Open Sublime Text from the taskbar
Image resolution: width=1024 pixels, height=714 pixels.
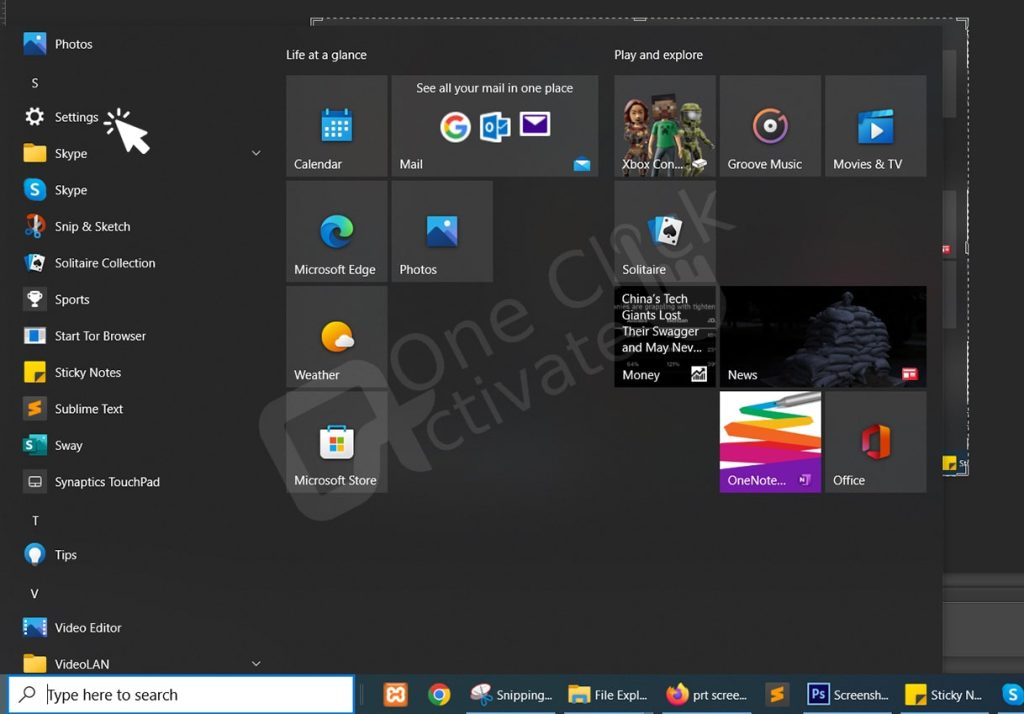(777, 694)
